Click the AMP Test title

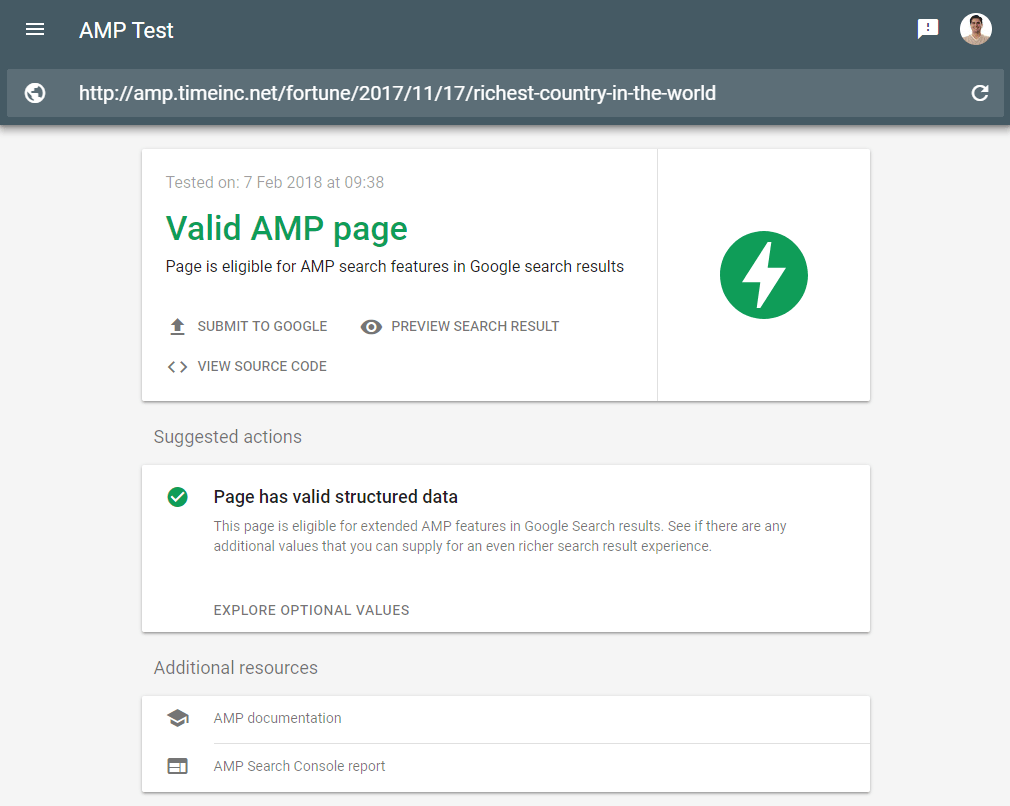(126, 30)
